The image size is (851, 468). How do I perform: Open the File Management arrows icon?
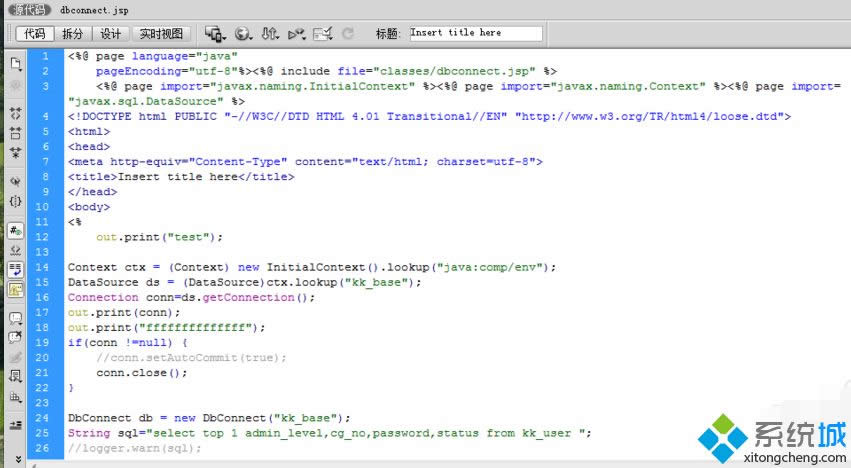pyautogui.click(x=270, y=33)
